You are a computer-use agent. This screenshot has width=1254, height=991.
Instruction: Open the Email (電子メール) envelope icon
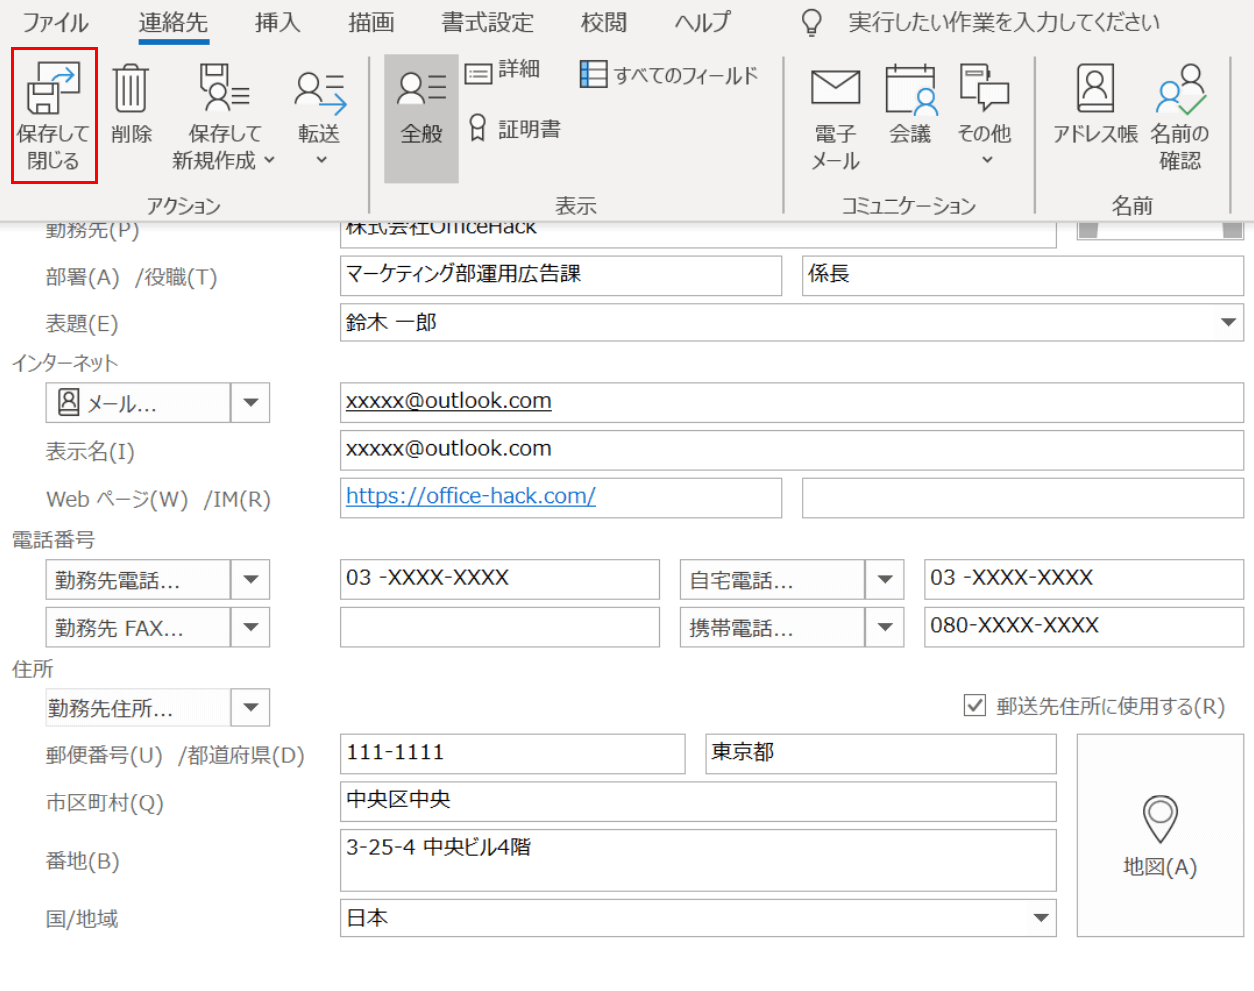(835, 90)
